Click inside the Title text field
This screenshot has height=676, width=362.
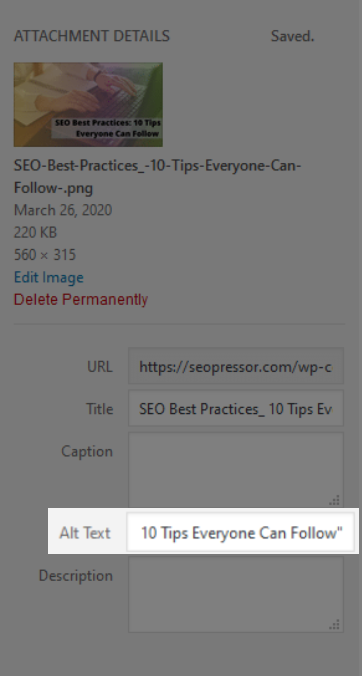(x=236, y=408)
